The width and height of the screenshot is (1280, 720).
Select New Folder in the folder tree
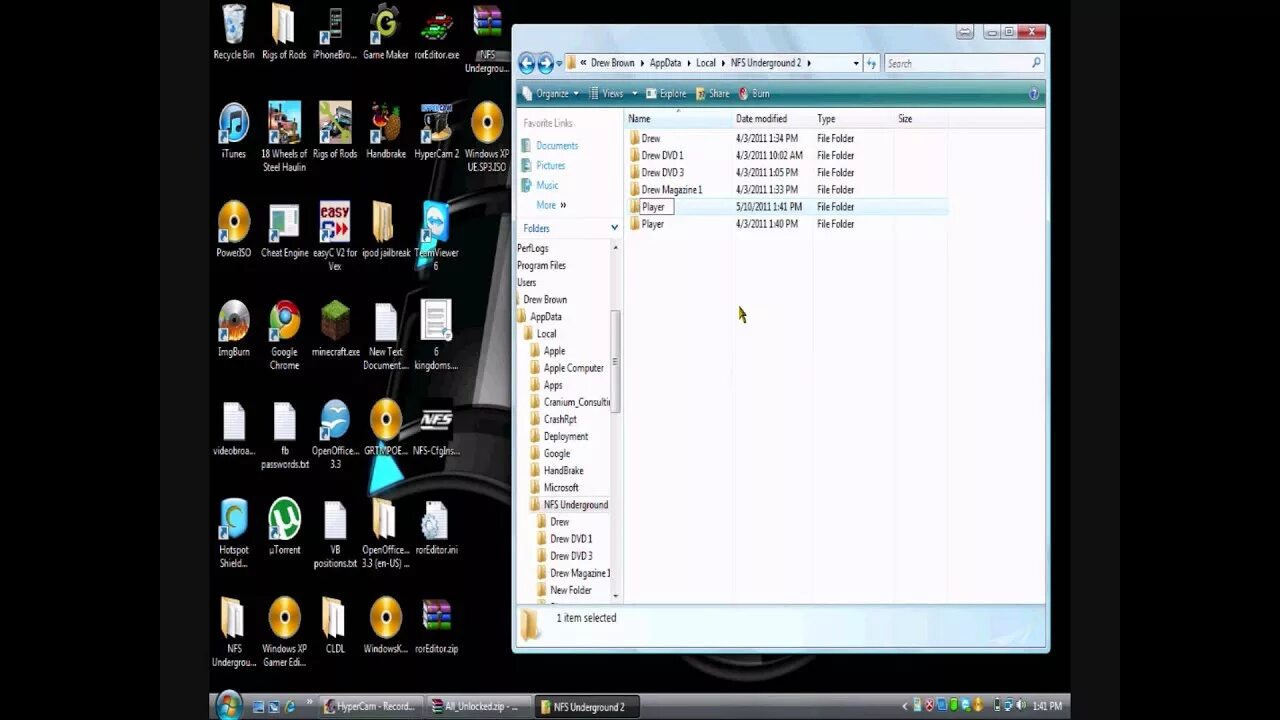[570, 590]
